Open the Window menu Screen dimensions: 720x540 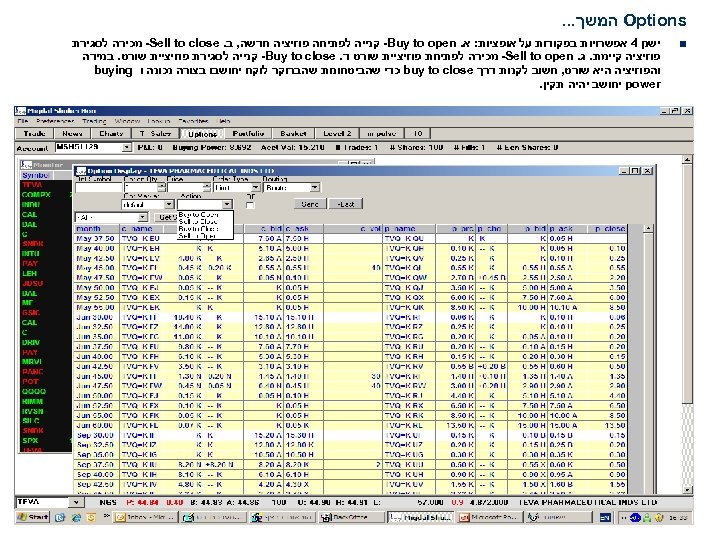pos(127,121)
